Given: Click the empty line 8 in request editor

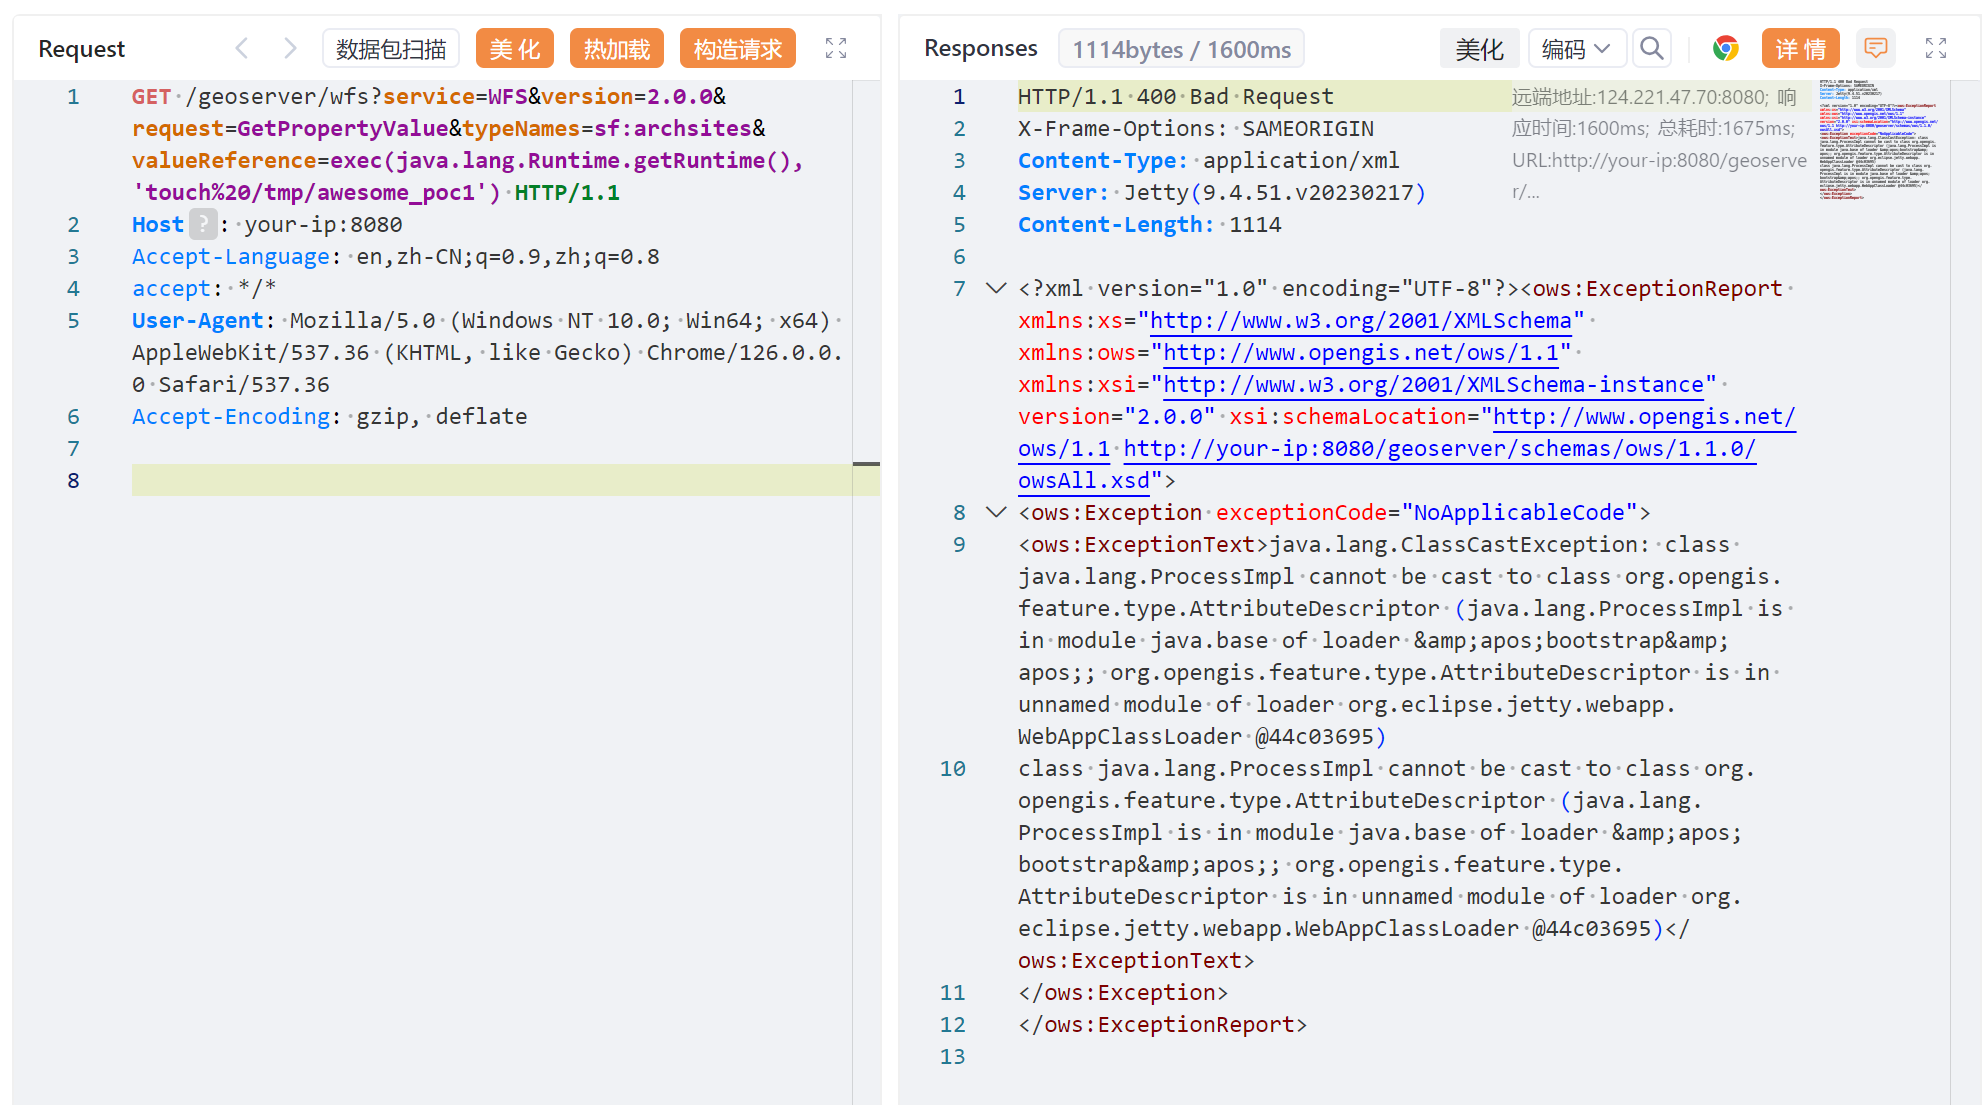Looking at the screenshot, I should click(490, 480).
